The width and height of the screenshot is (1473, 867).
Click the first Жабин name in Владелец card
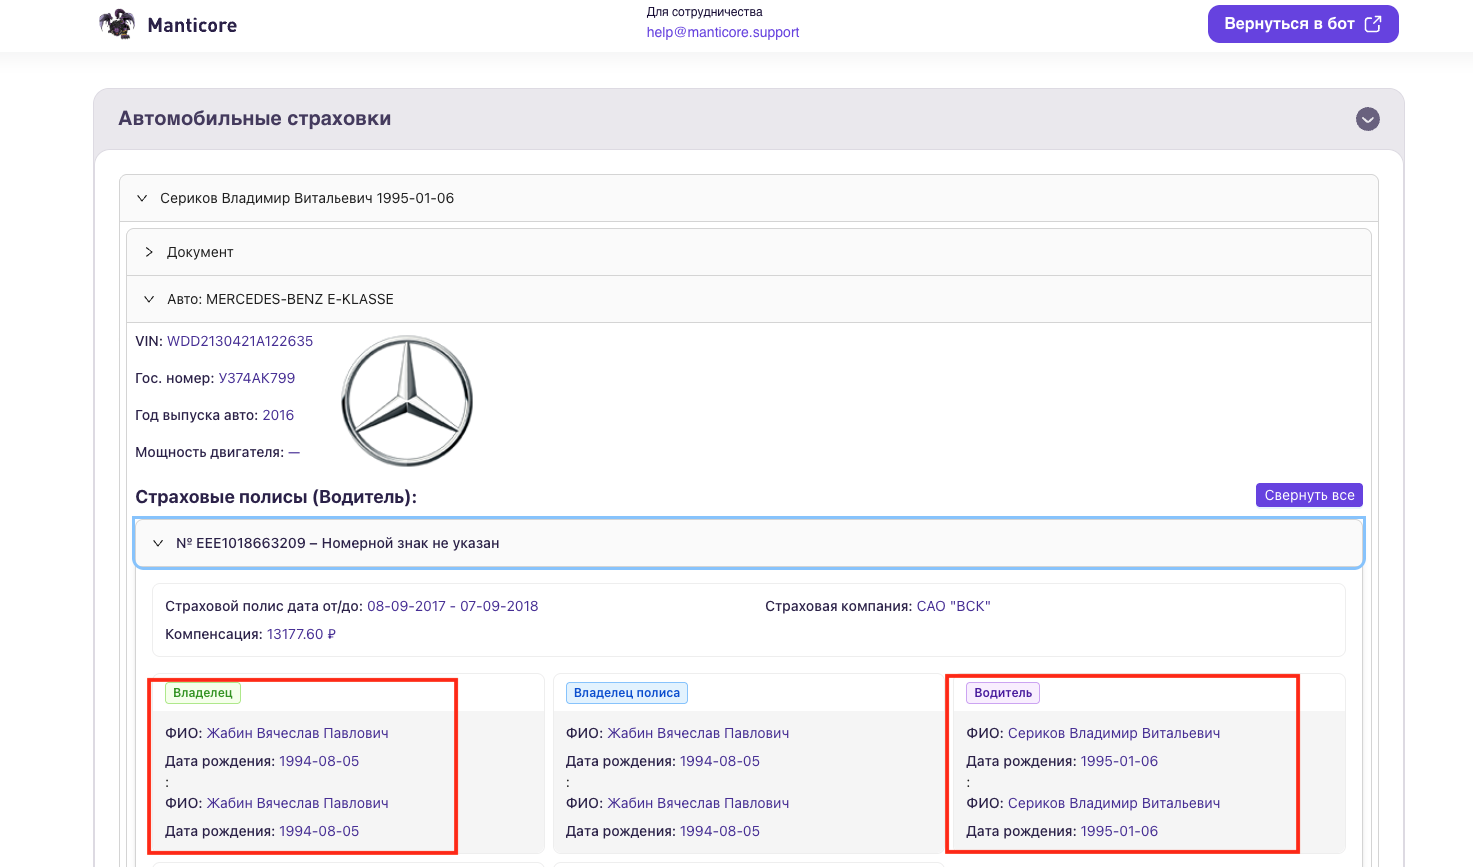coord(298,733)
